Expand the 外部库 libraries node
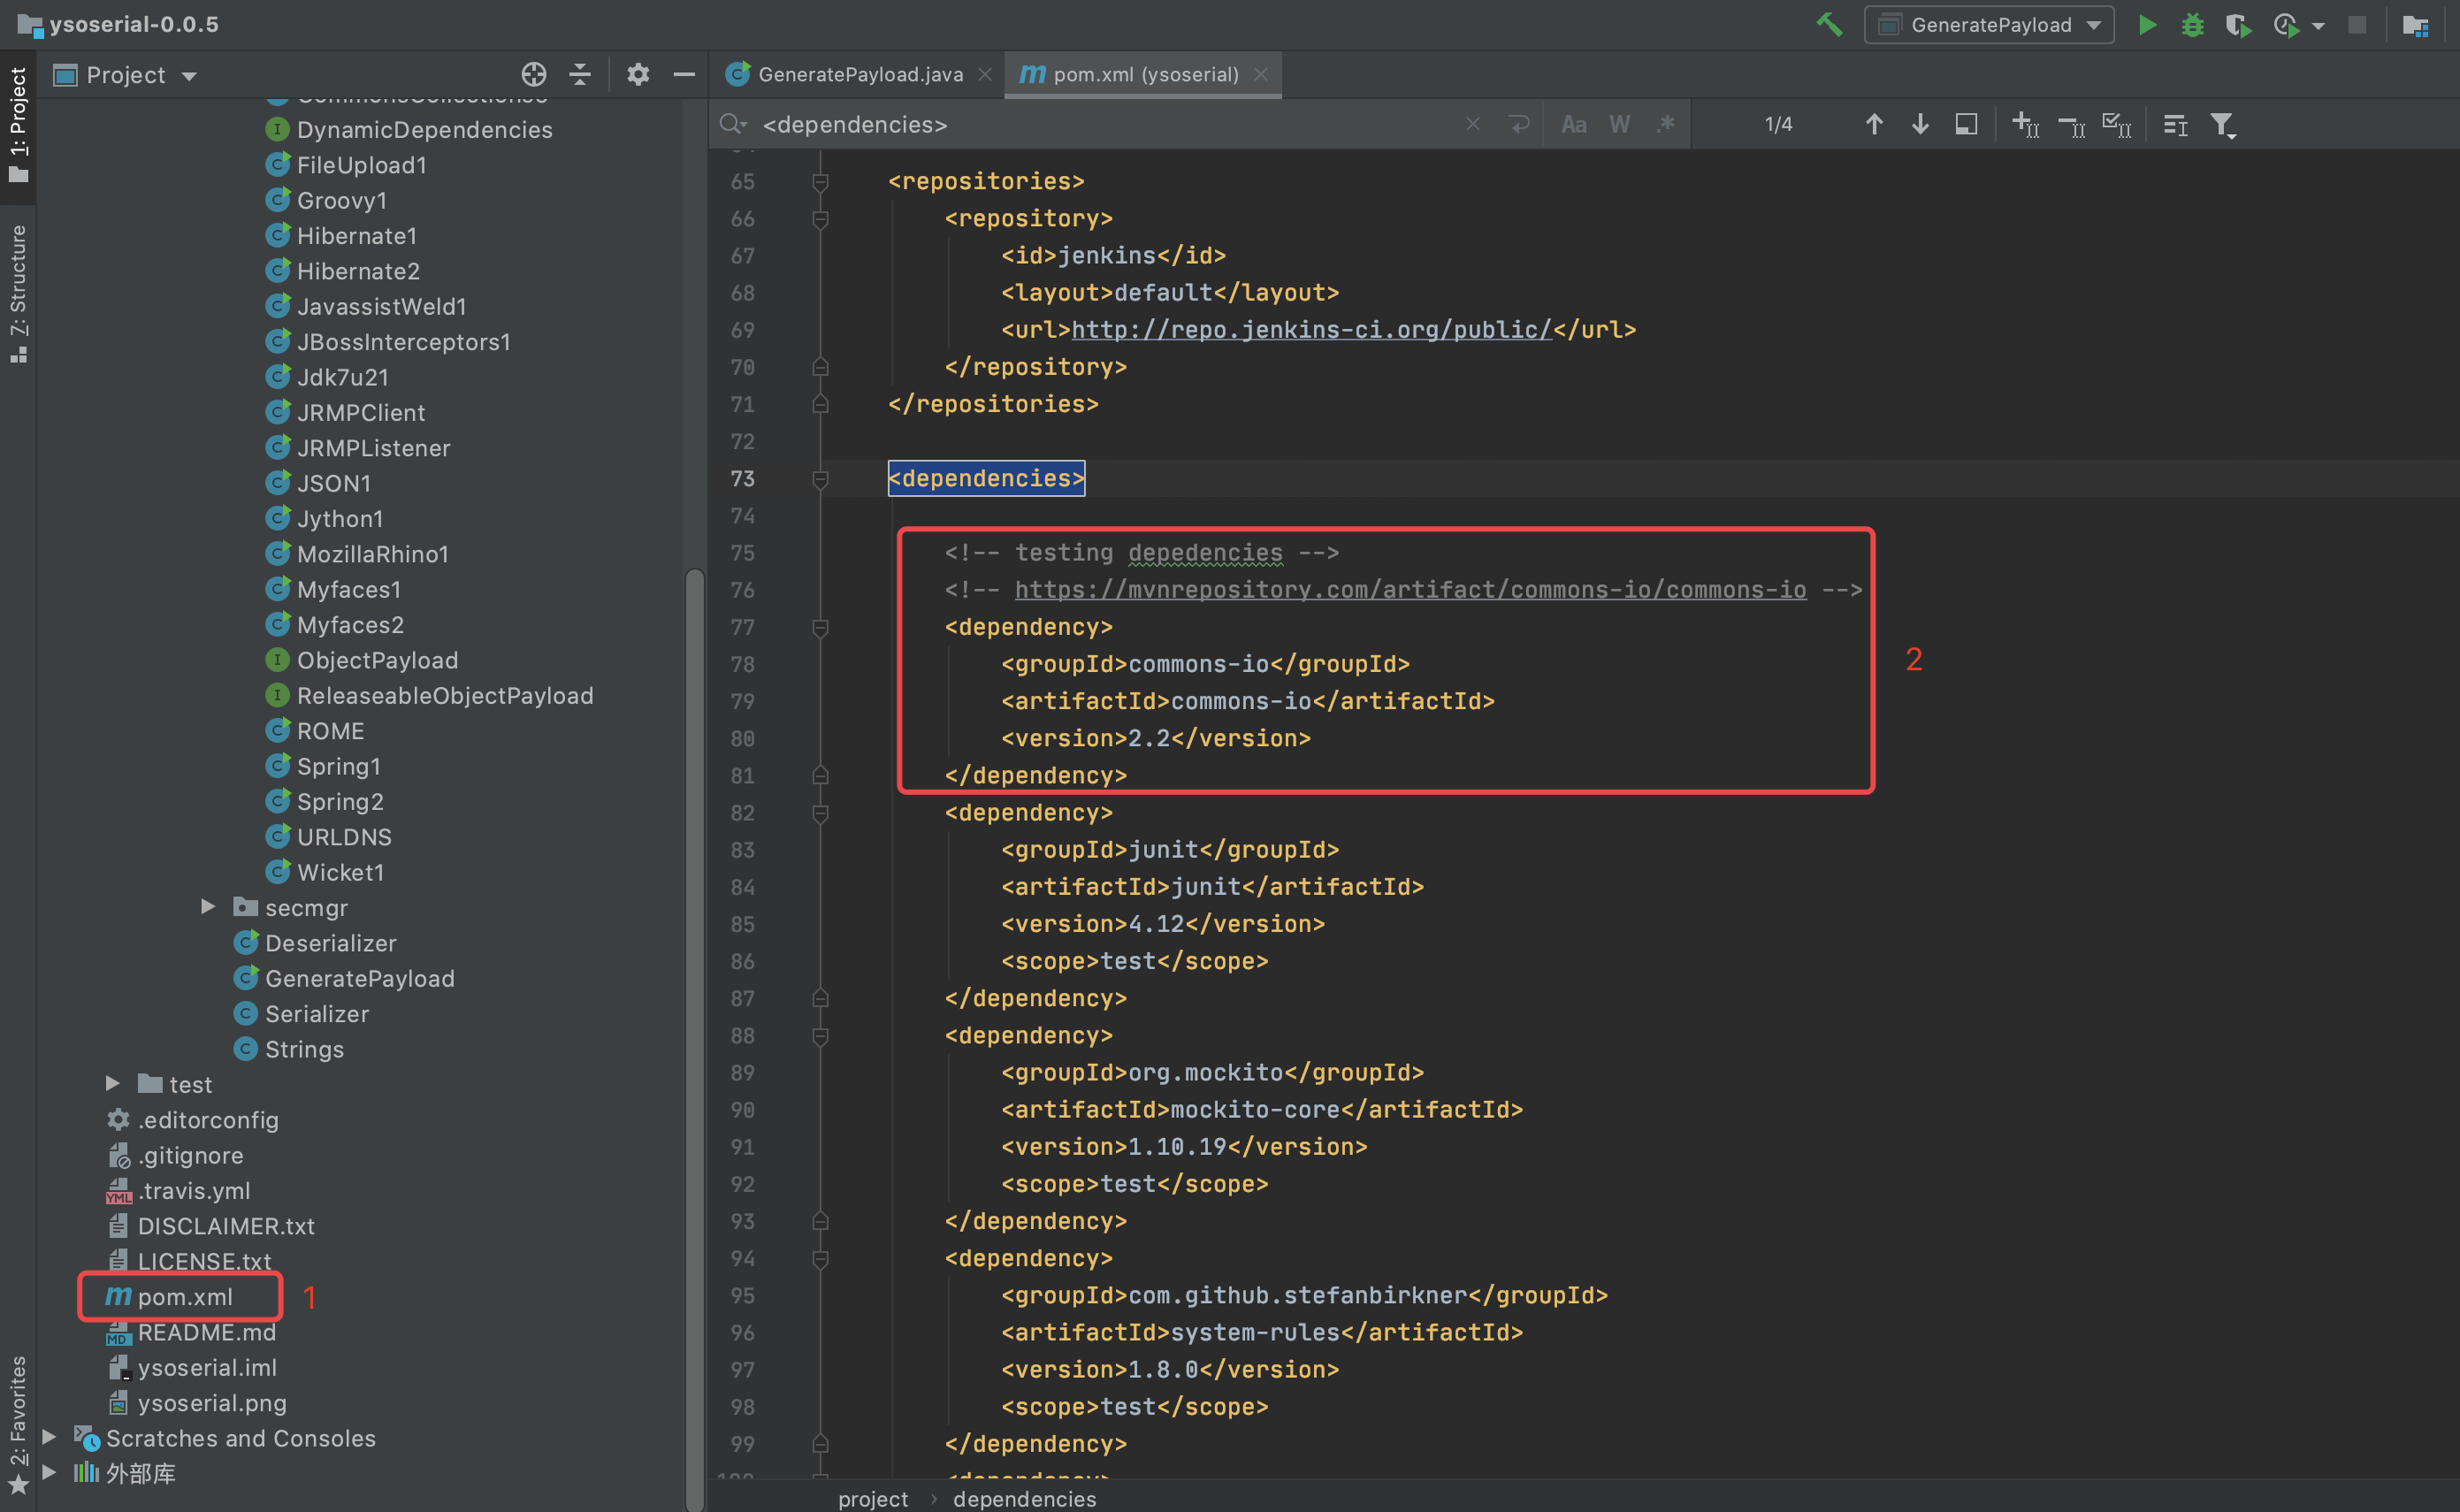The height and width of the screenshot is (1512, 2460). point(48,1472)
